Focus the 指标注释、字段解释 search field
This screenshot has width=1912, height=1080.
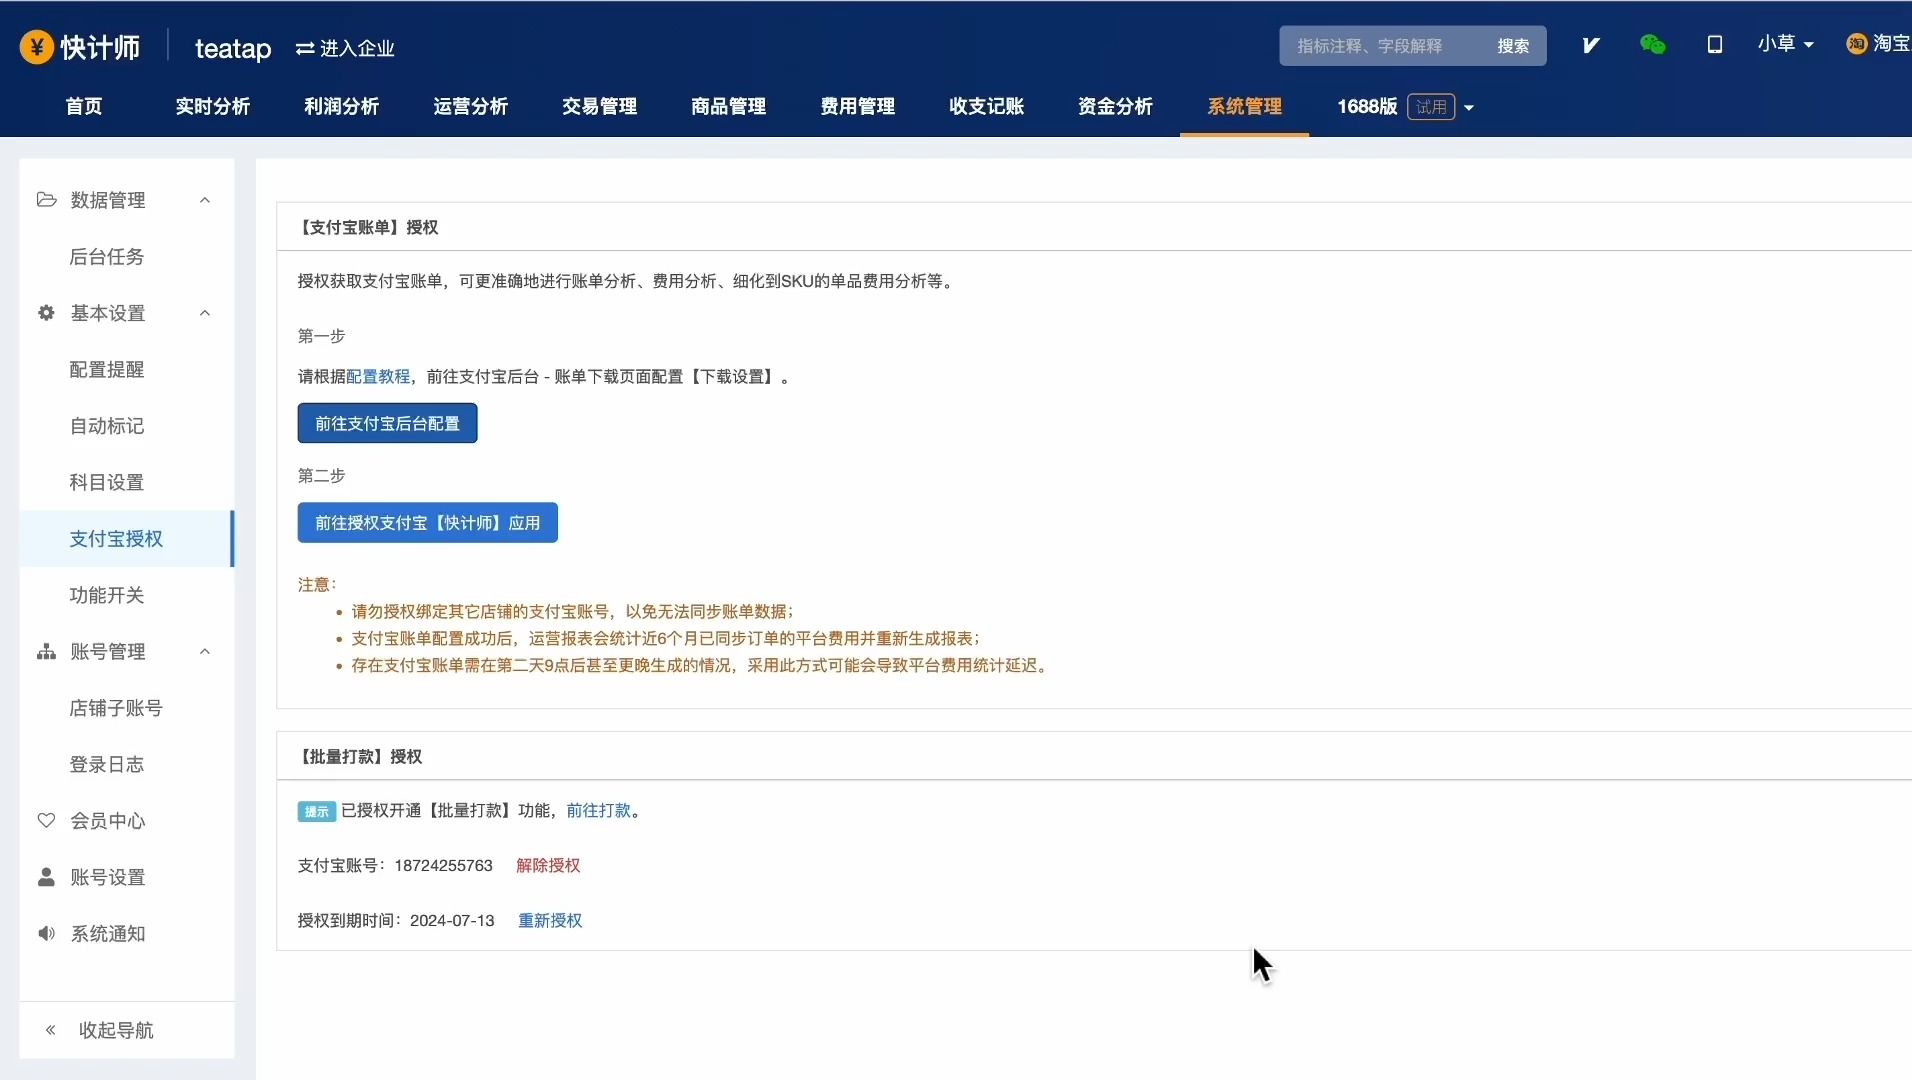coord(1381,46)
